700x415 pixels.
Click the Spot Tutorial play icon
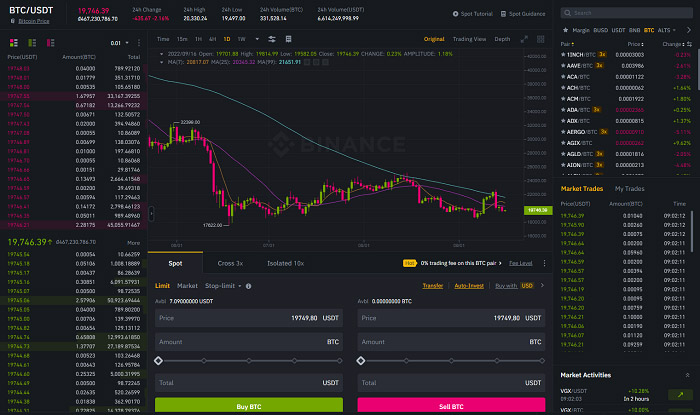pyautogui.click(x=455, y=14)
